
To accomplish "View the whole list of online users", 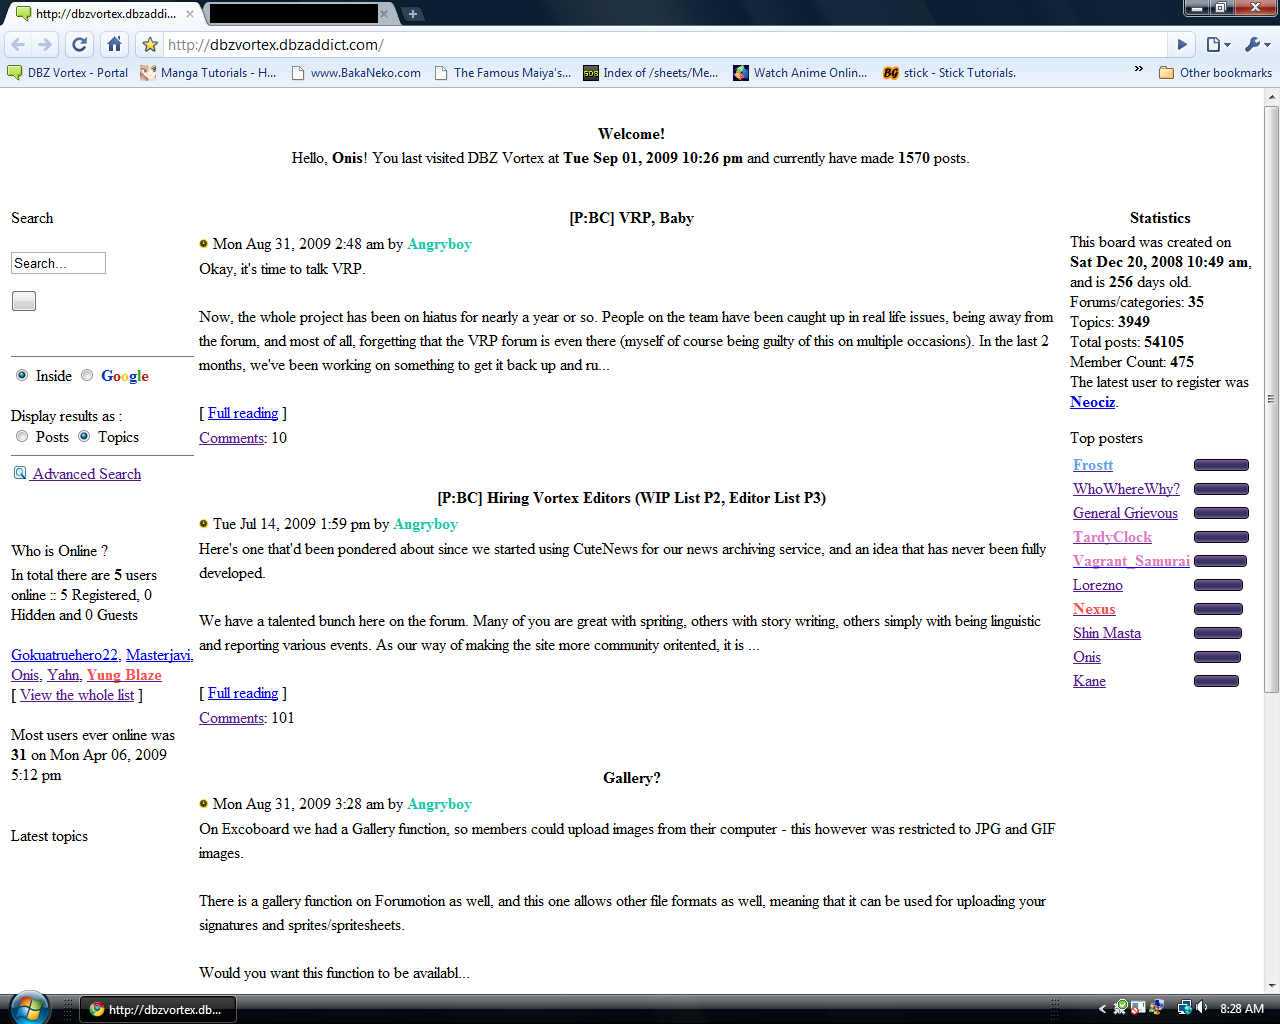I will tap(77, 695).
